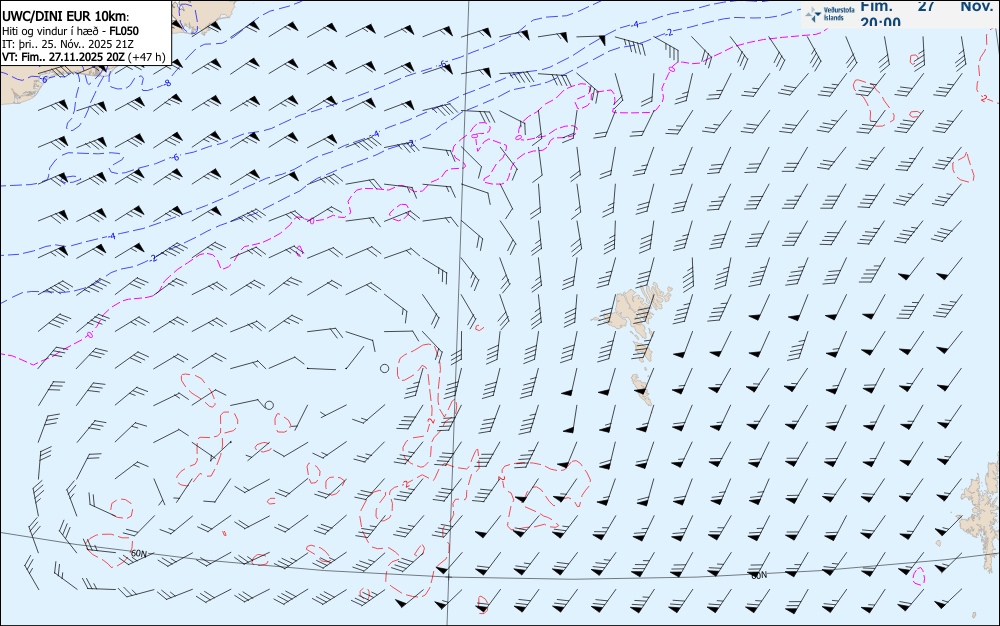1000x626 pixels.
Task: Click the Iceland coastline beside the title box
Action: tap(204, 16)
